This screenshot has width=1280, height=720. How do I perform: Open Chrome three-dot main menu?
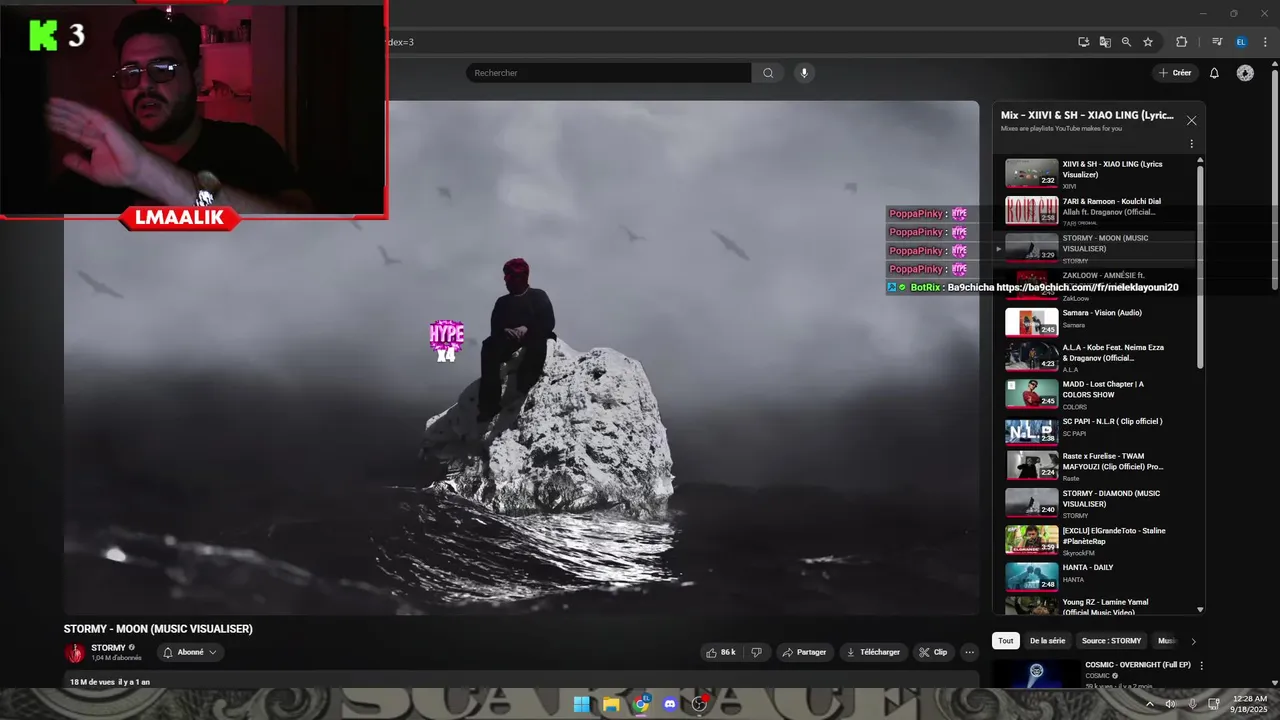[x=1263, y=42]
